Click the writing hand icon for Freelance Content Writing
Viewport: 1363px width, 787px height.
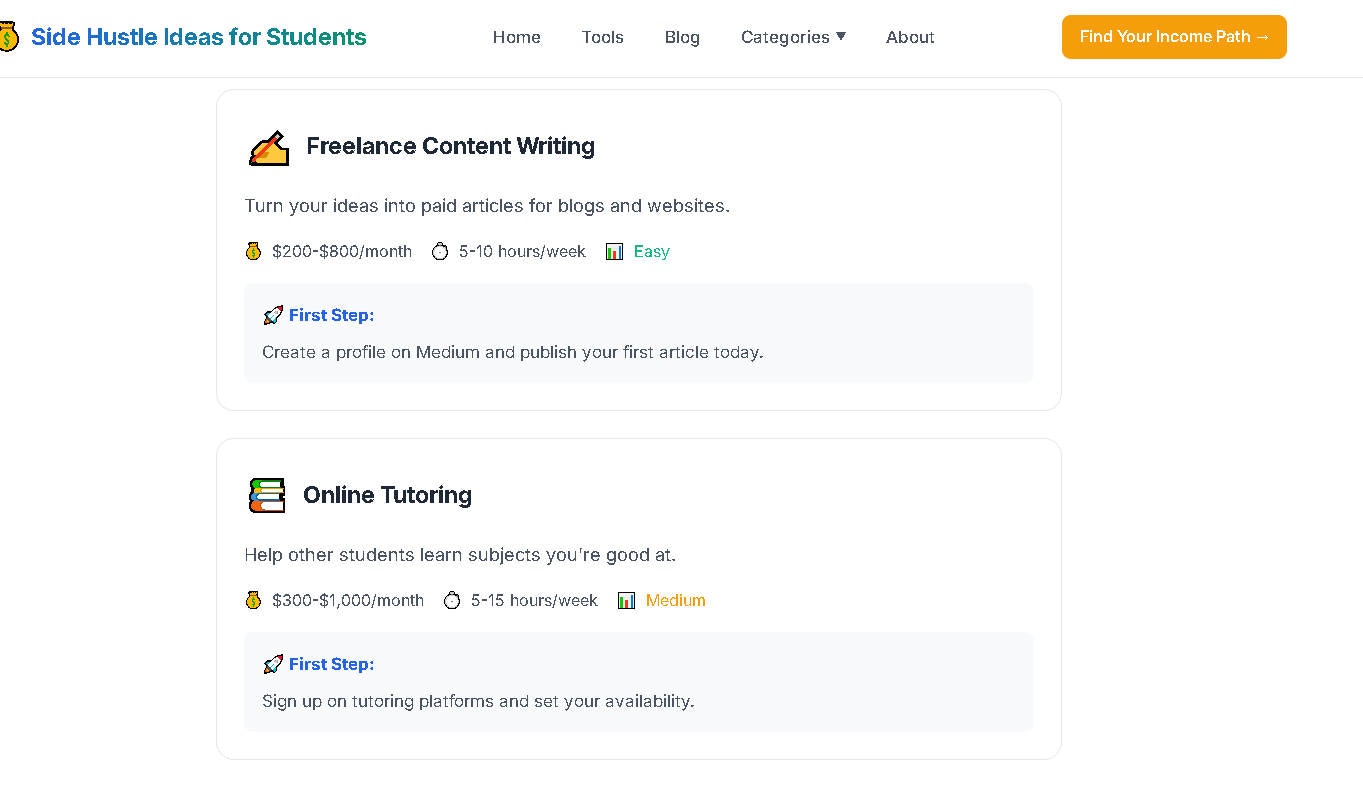point(268,147)
